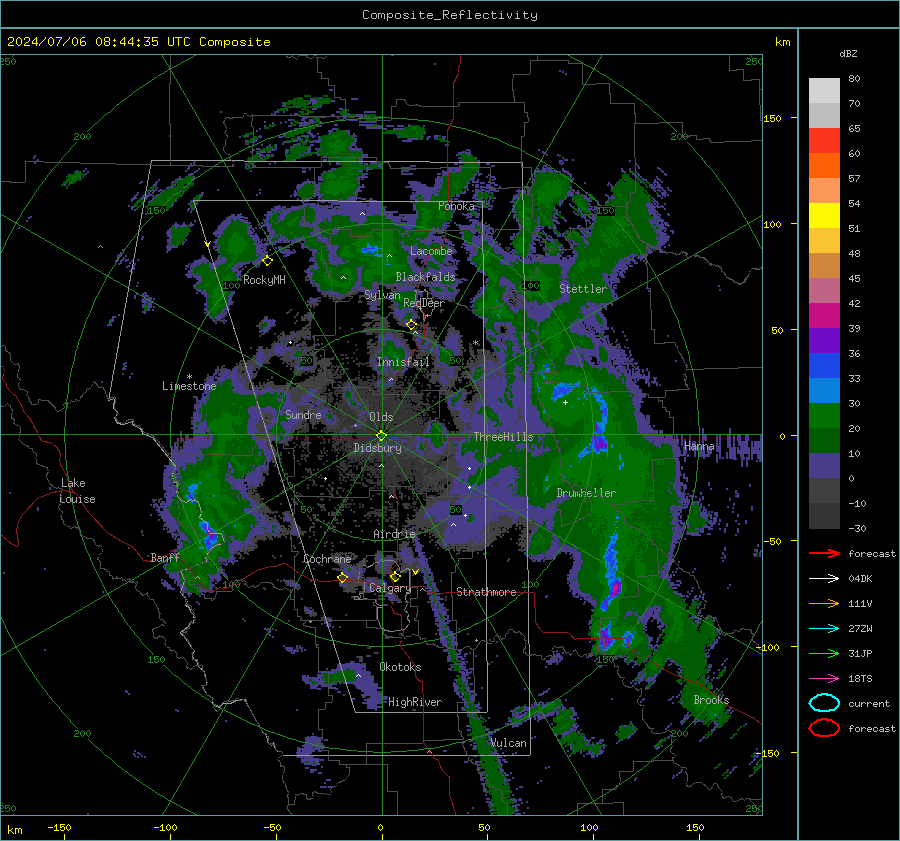Click the yellow diamond marker below RedDeer
The width and height of the screenshot is (900, 841).
tap(412, 325)
